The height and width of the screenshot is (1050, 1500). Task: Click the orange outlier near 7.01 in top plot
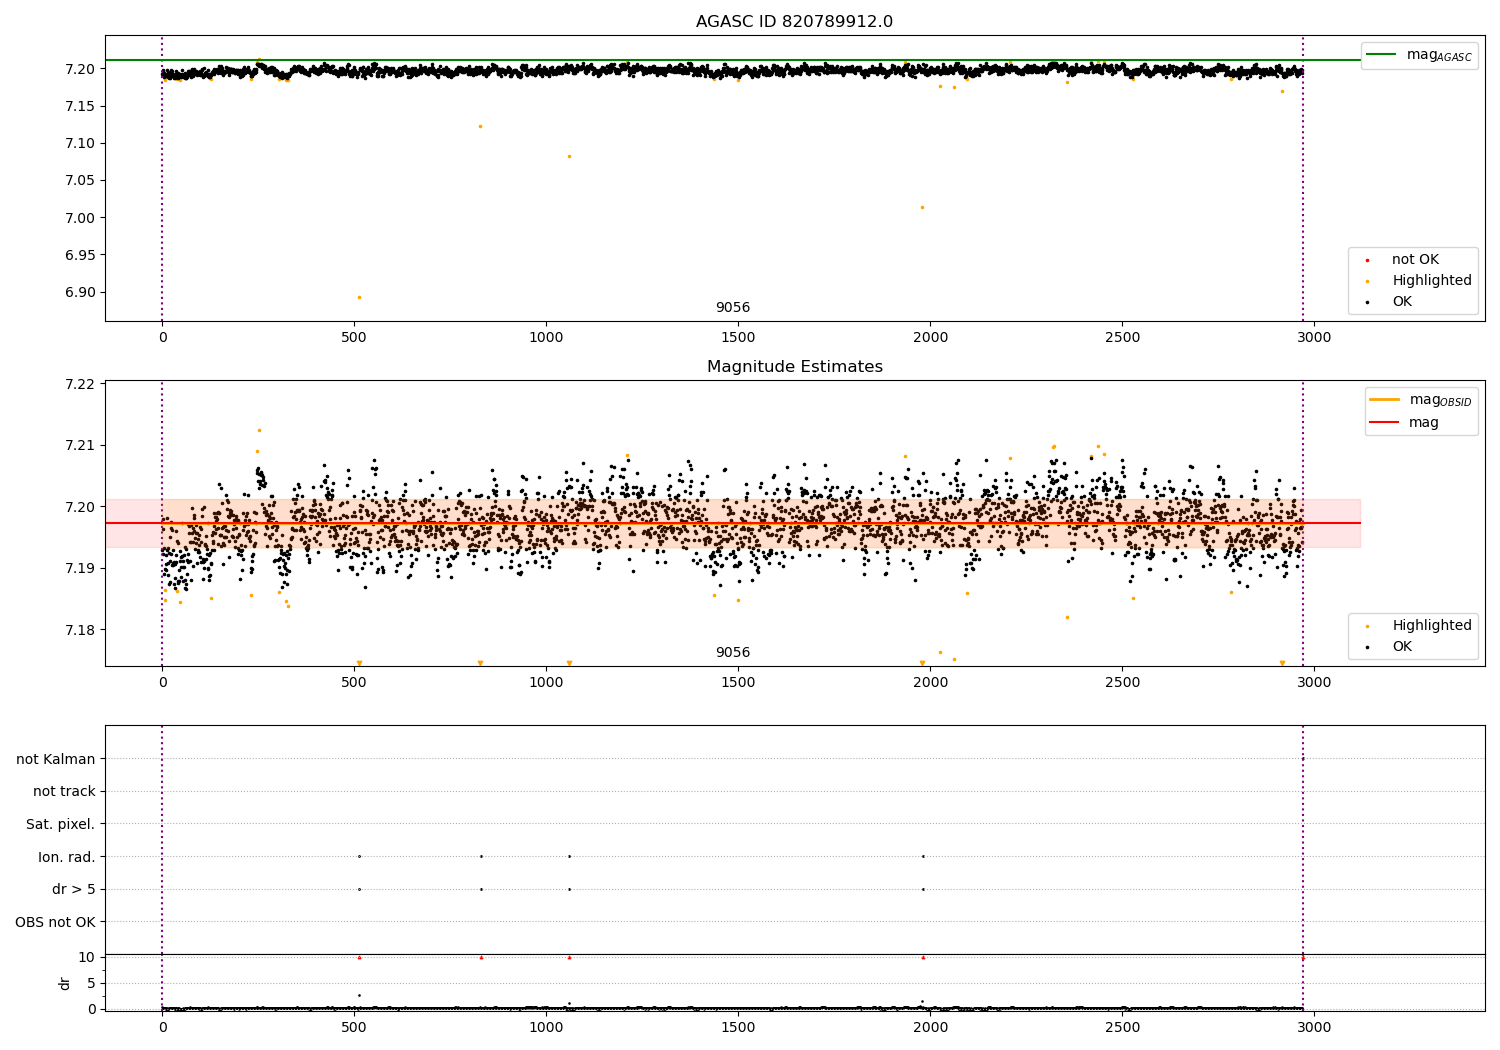922,207
